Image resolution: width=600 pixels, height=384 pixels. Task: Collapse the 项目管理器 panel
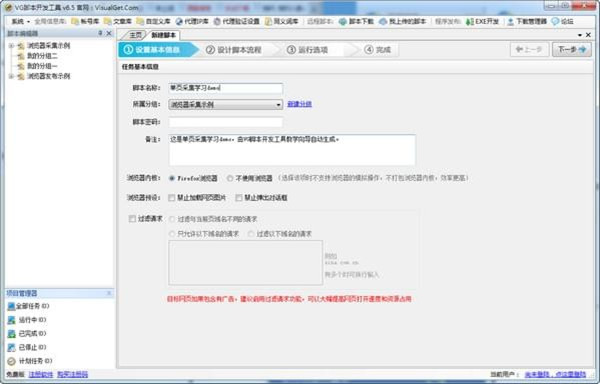click(x=109, y=293)
